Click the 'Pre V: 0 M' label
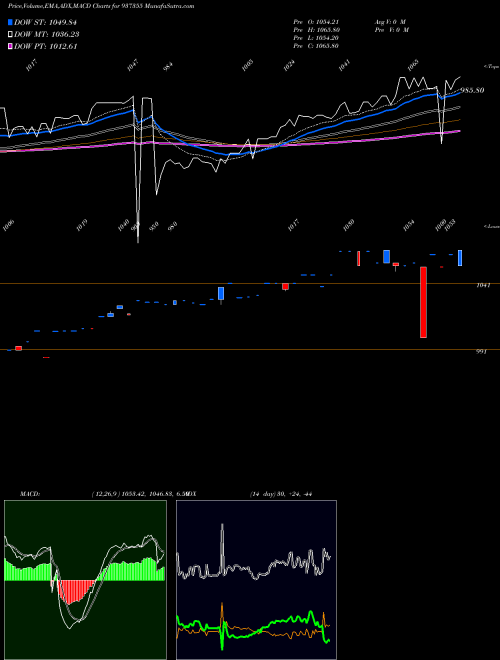Viewport: 500px width, 660px height. click(x=391, y=30)
